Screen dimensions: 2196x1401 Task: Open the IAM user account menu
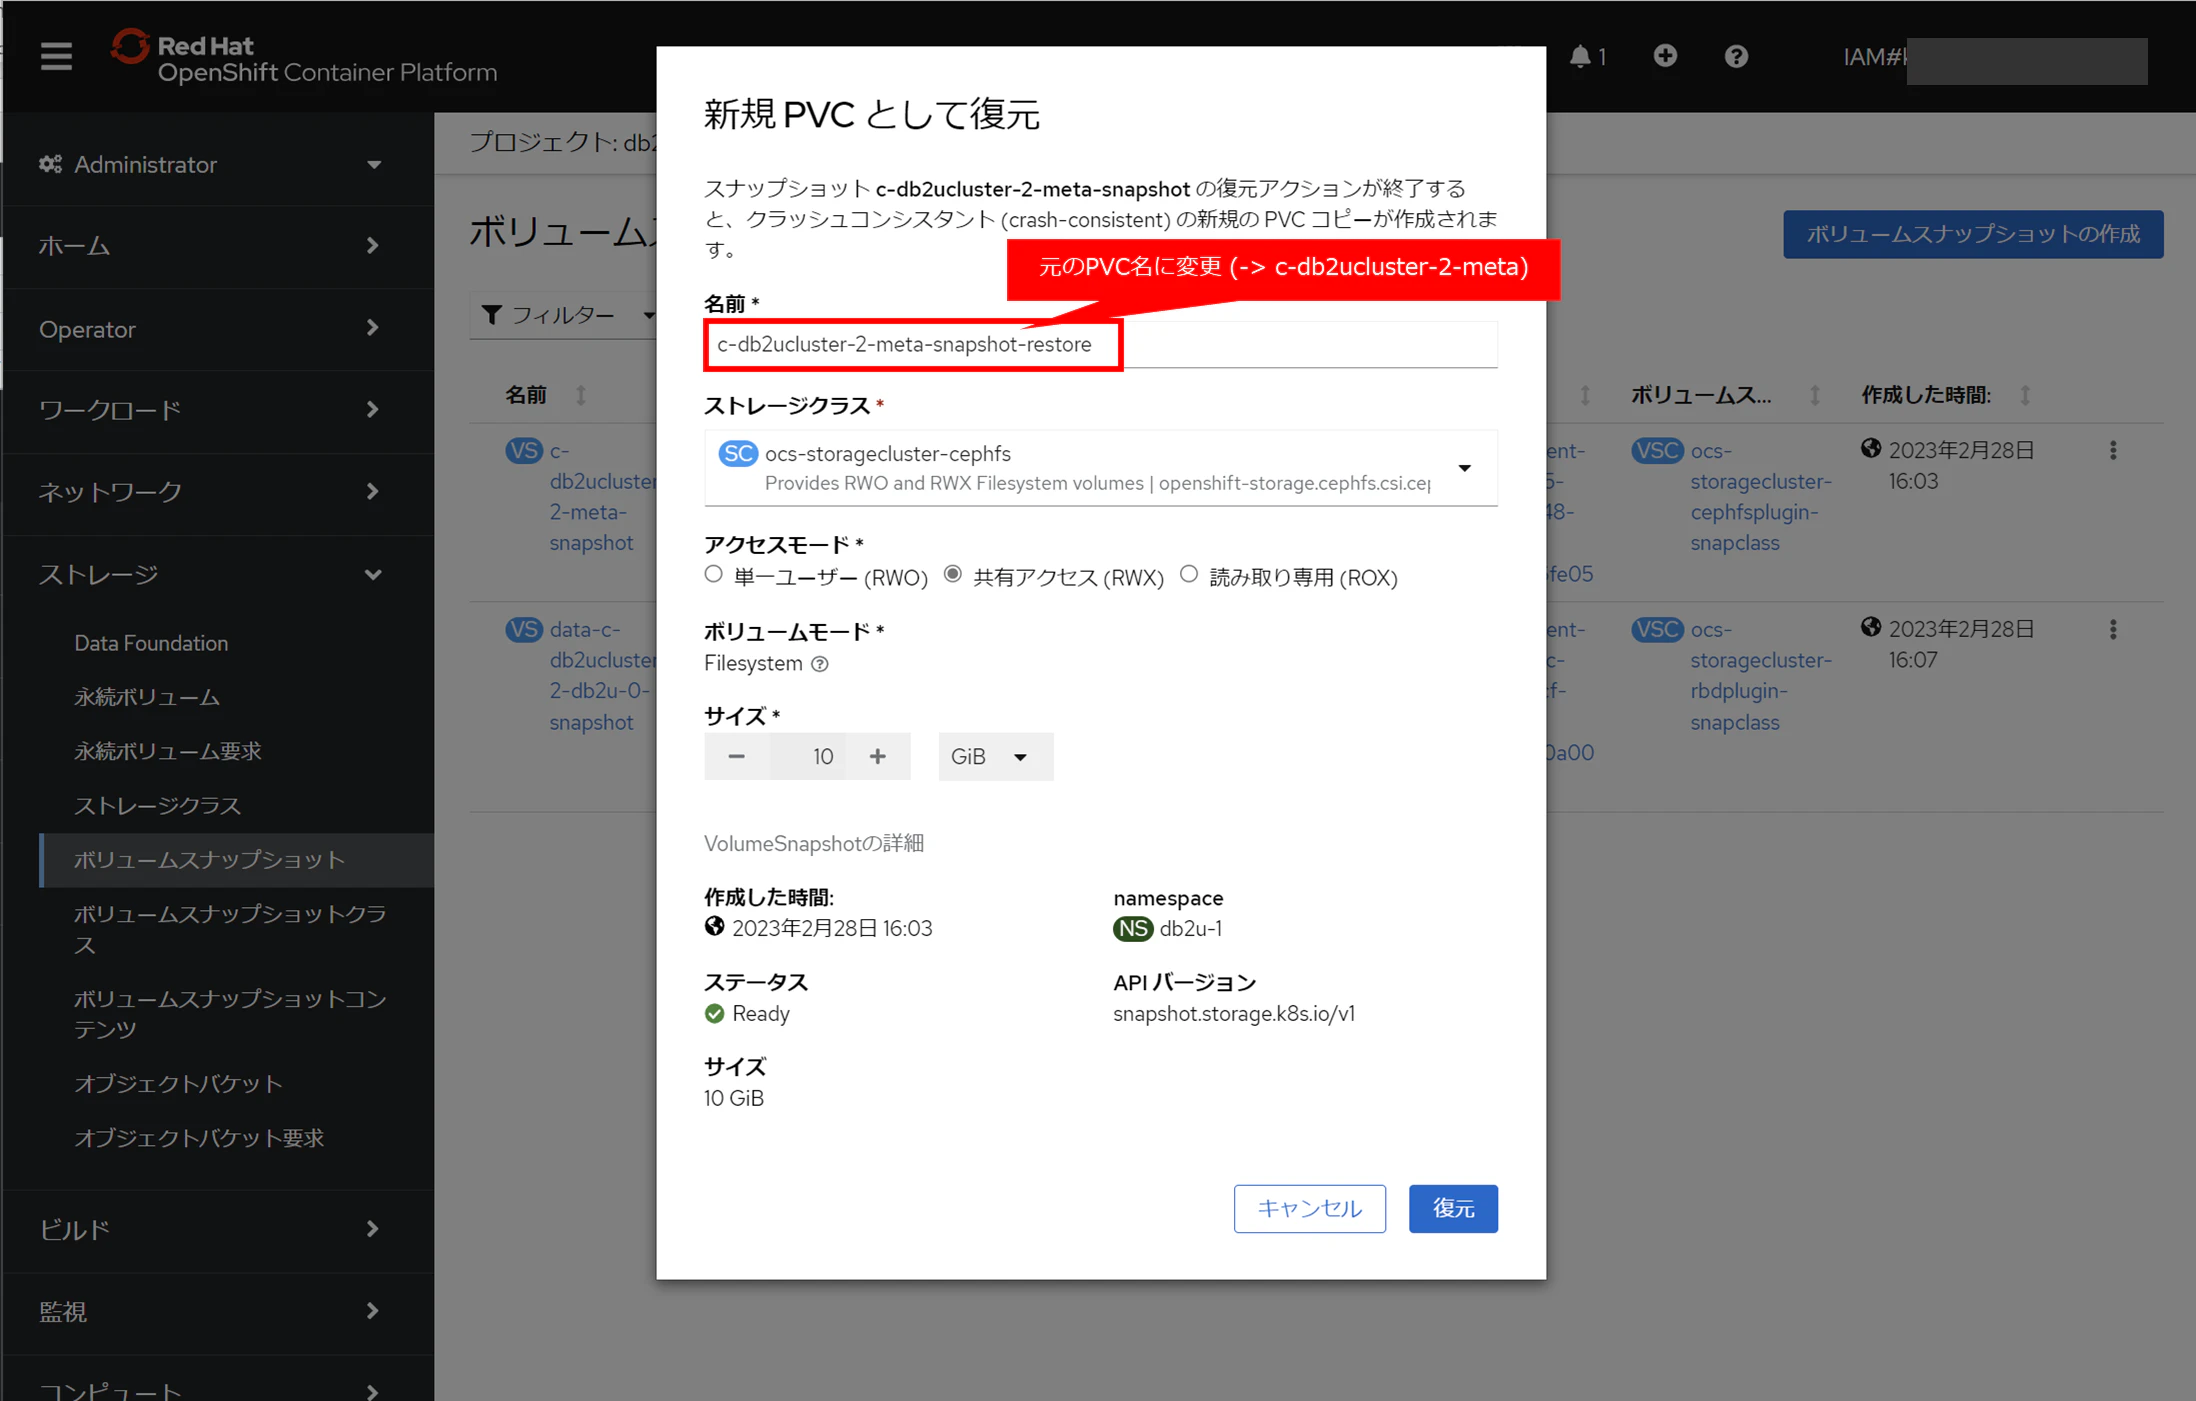(x=1995, y=58)
